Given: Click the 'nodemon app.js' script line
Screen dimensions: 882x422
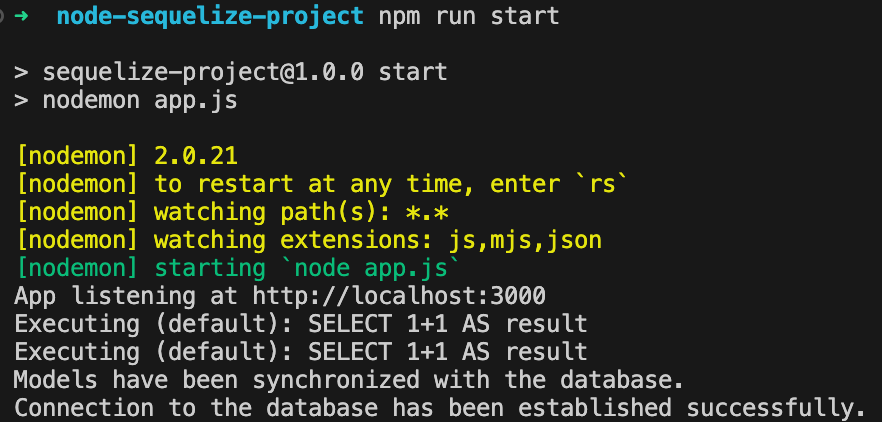Looking at the screenshot, I should point(126,101).
